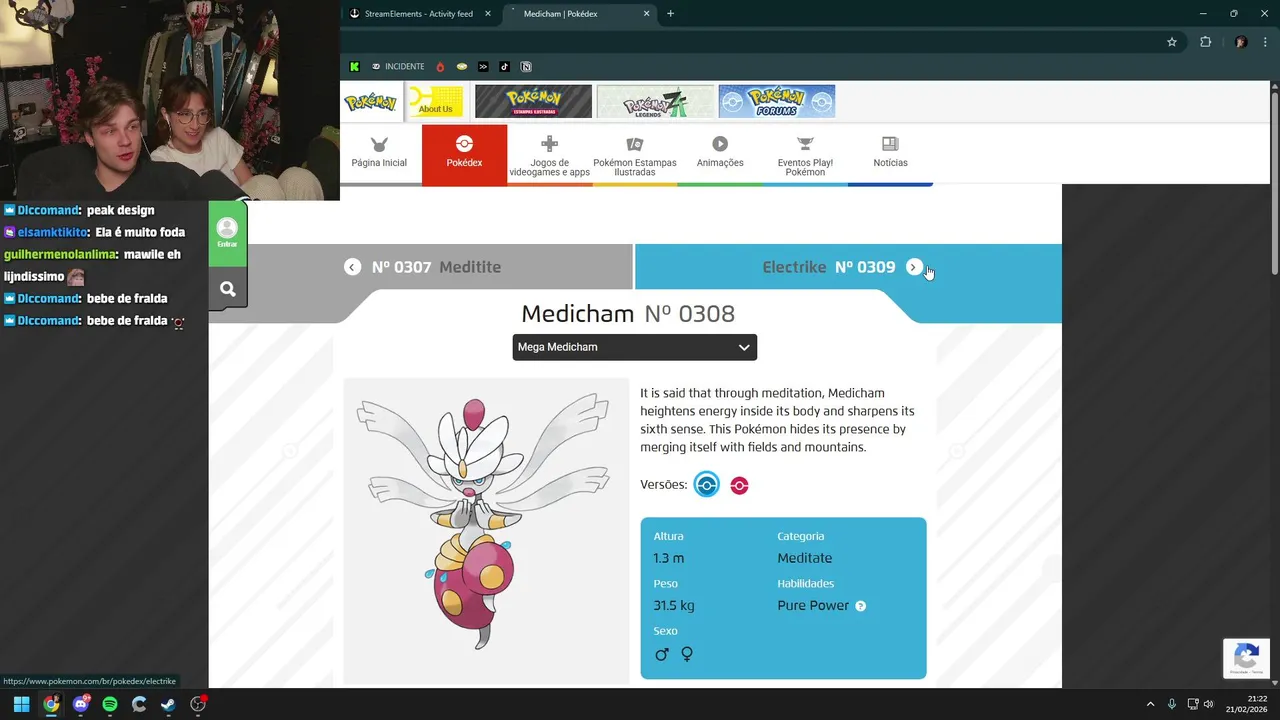Select the red version Poké Ball
Screen dimensions: 1280x720
coord(739,485)
